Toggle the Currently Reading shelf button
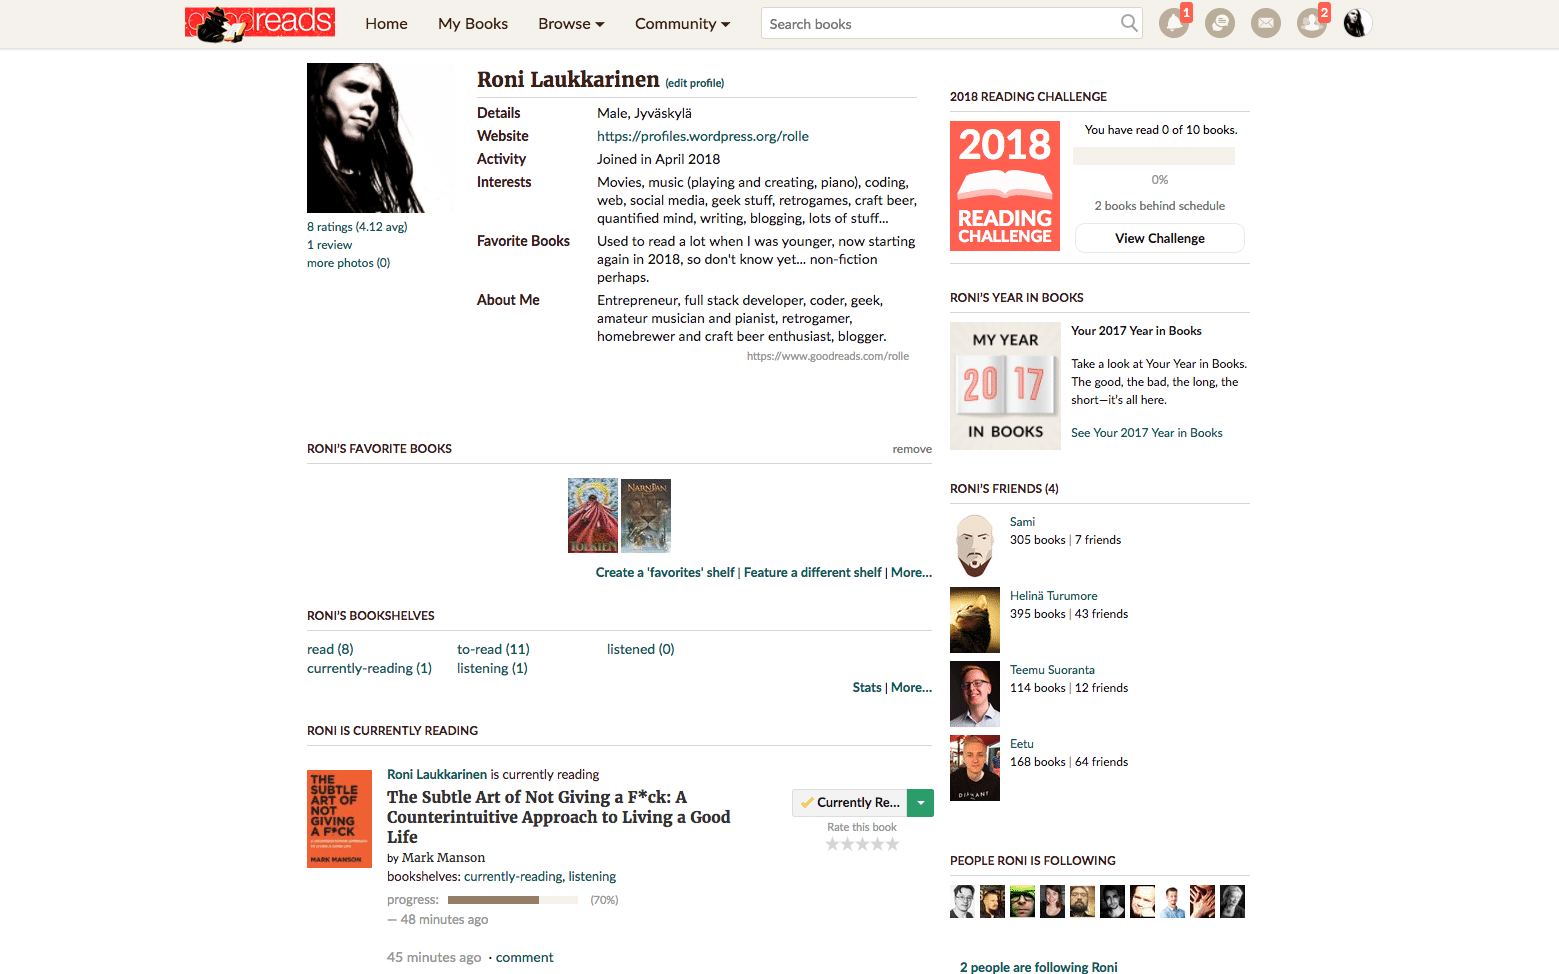The image size is (1559, 974). click(x=850, y=803)
